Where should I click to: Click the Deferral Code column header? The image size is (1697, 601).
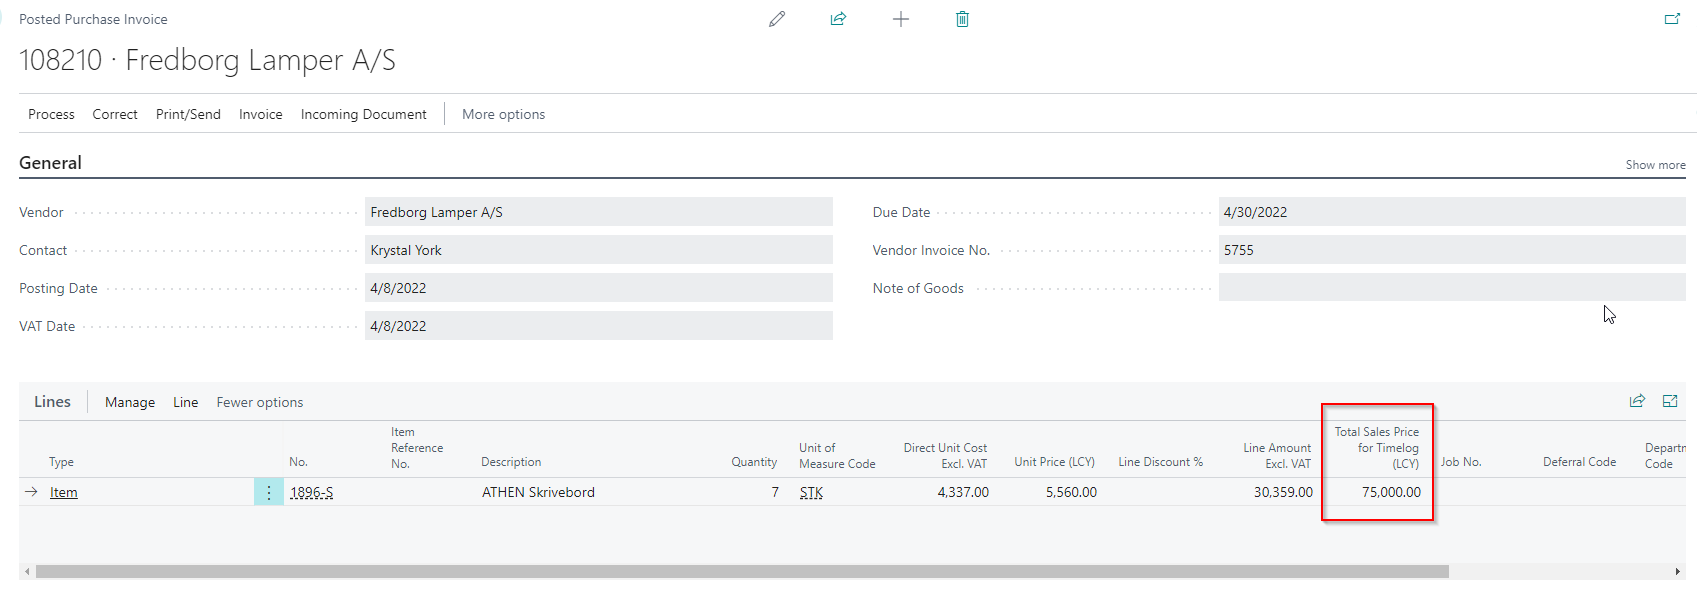click(x=1579, y=462)
